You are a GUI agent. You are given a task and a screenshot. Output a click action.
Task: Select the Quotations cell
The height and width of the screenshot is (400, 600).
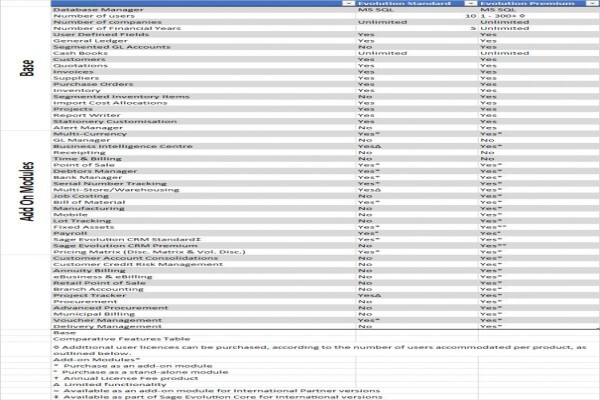tap(203, 65)
